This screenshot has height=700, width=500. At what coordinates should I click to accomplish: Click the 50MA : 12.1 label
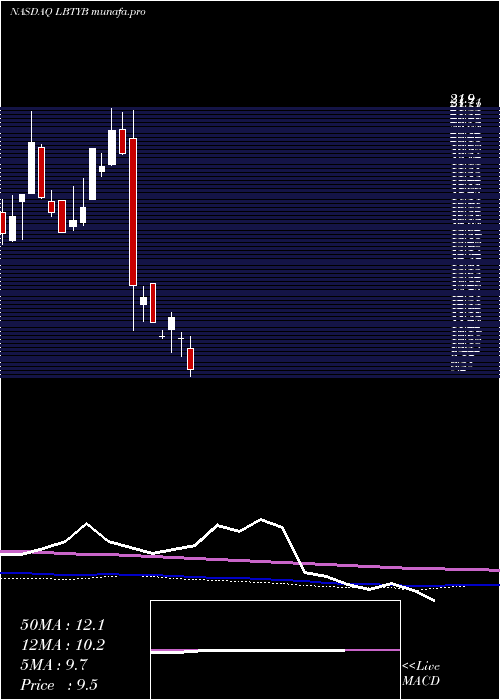(x=62, y=625)
